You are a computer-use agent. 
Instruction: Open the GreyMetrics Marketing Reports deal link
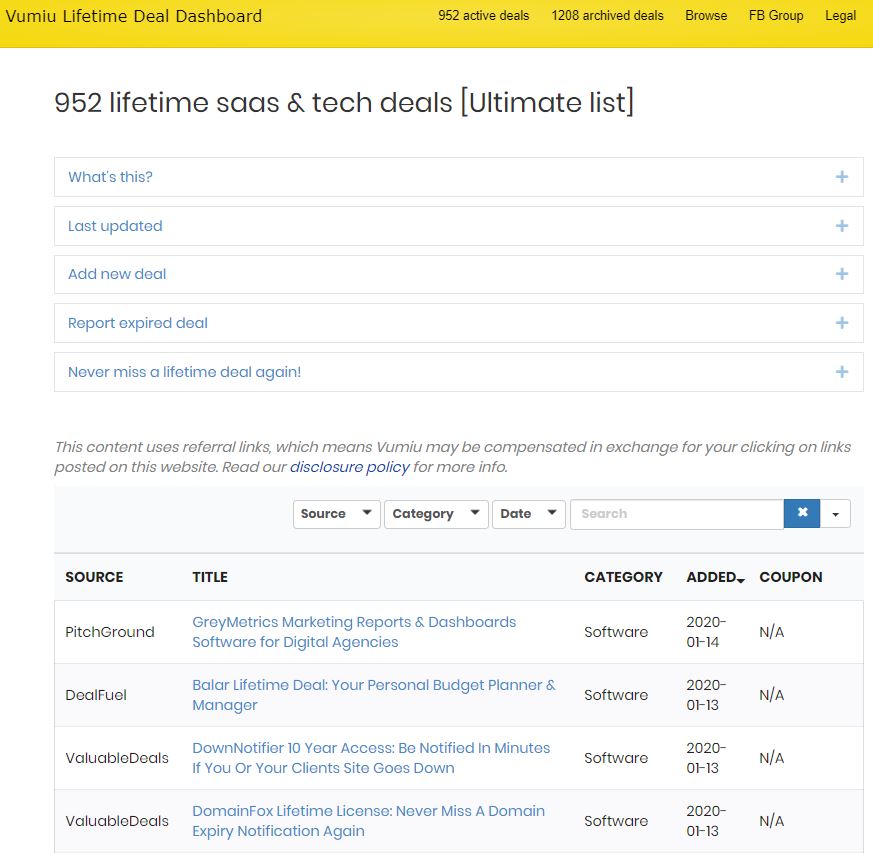(354, 632)
